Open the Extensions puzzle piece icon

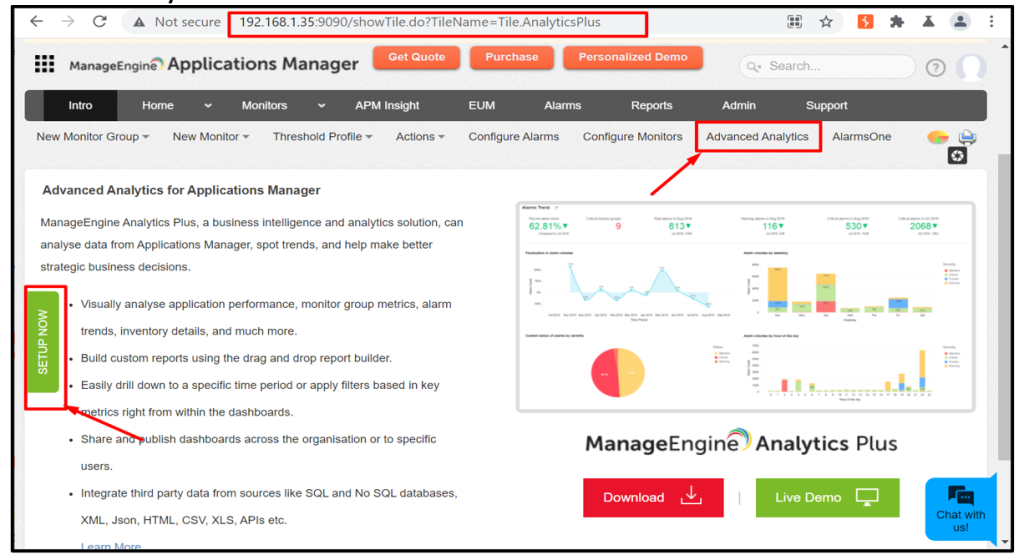pos(897,22)
